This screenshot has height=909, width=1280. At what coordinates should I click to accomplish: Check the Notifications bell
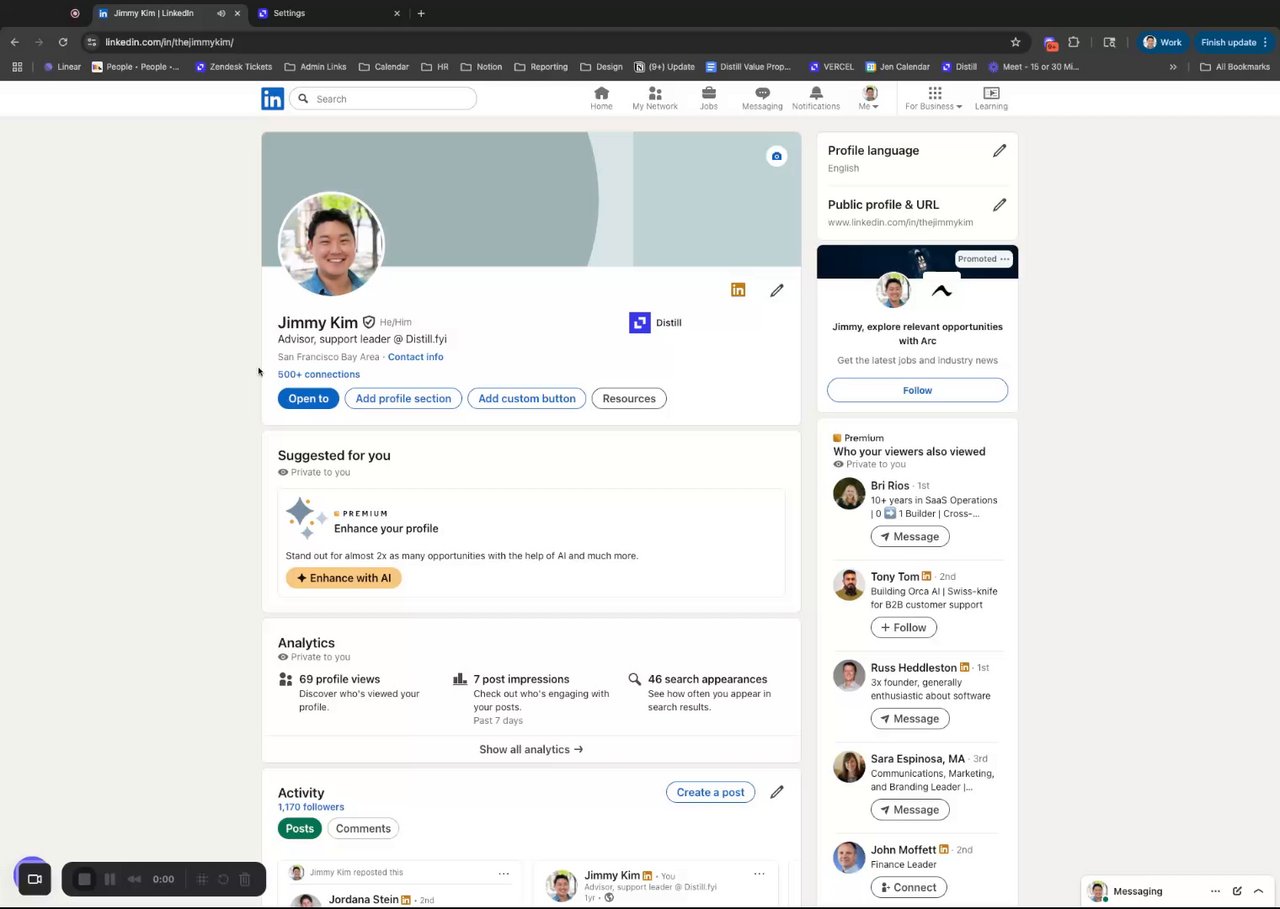pos(816,98)
